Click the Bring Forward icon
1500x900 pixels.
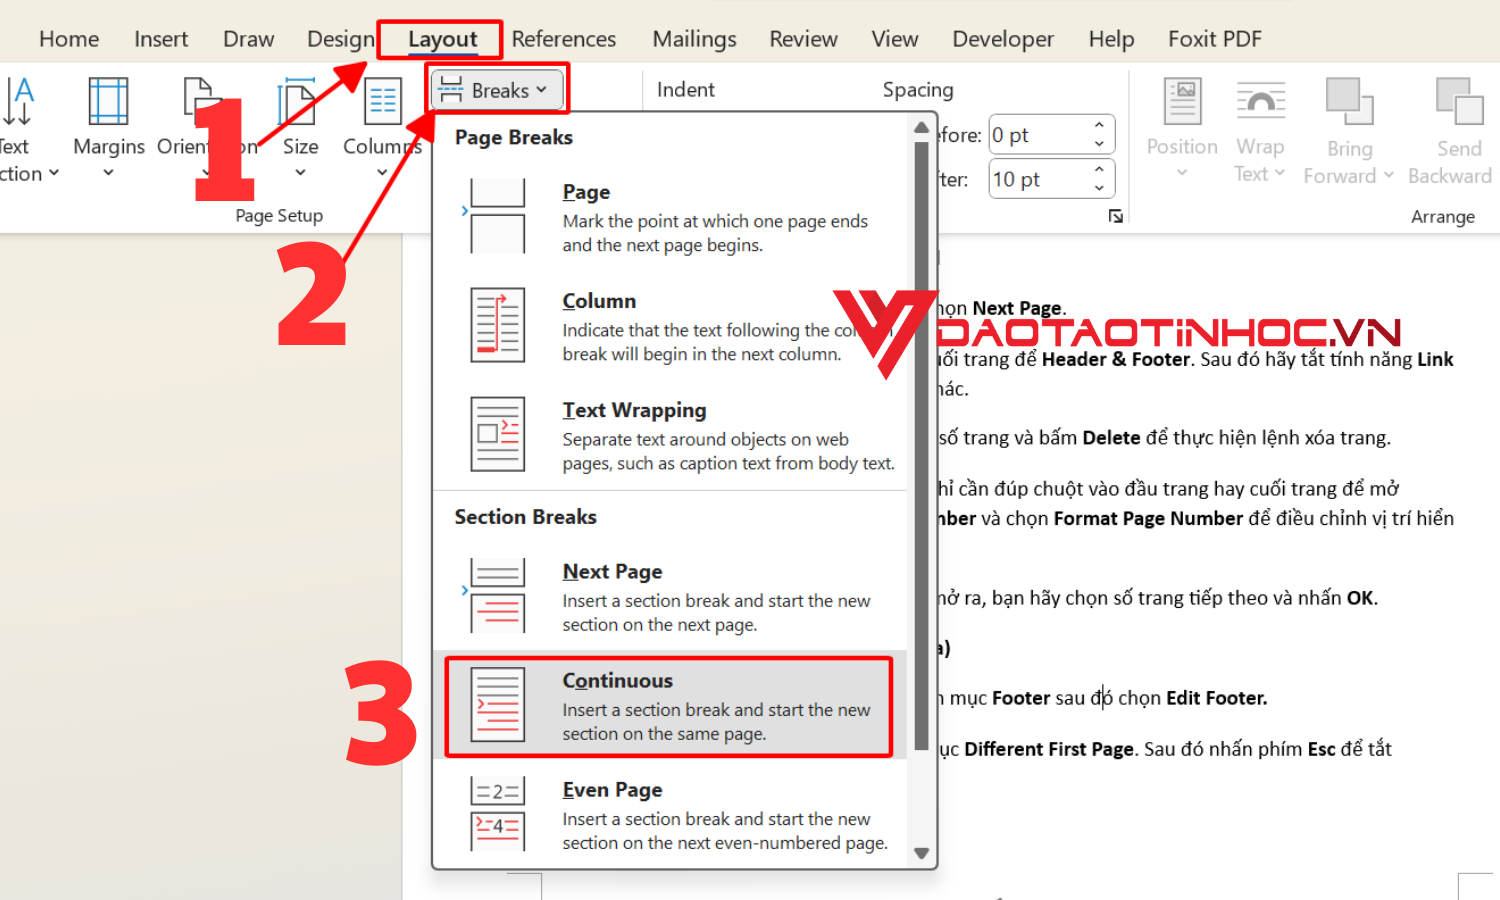point(1349,102)
